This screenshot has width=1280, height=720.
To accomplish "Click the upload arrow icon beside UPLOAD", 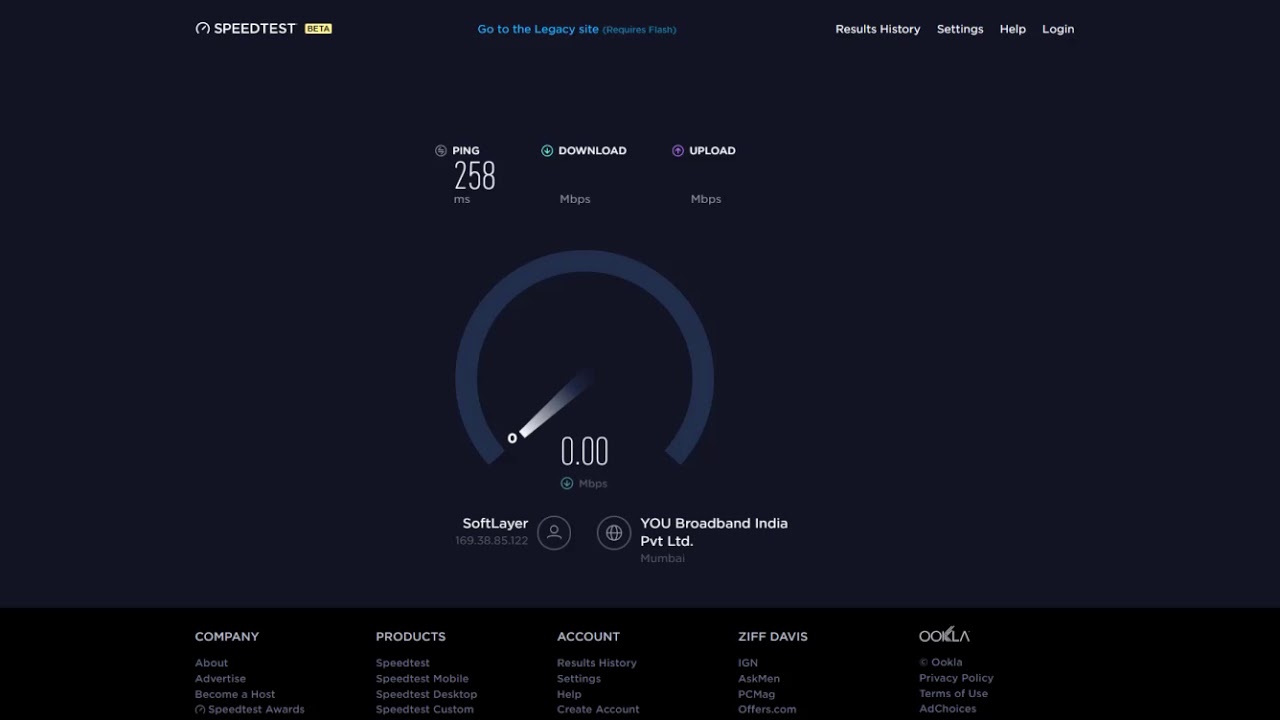I will [678, 150].
